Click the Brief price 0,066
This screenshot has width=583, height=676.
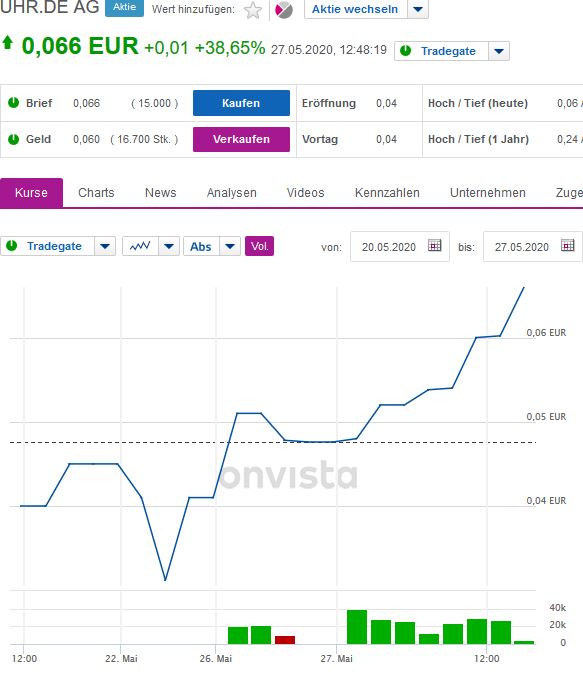[x=86, y=103]
